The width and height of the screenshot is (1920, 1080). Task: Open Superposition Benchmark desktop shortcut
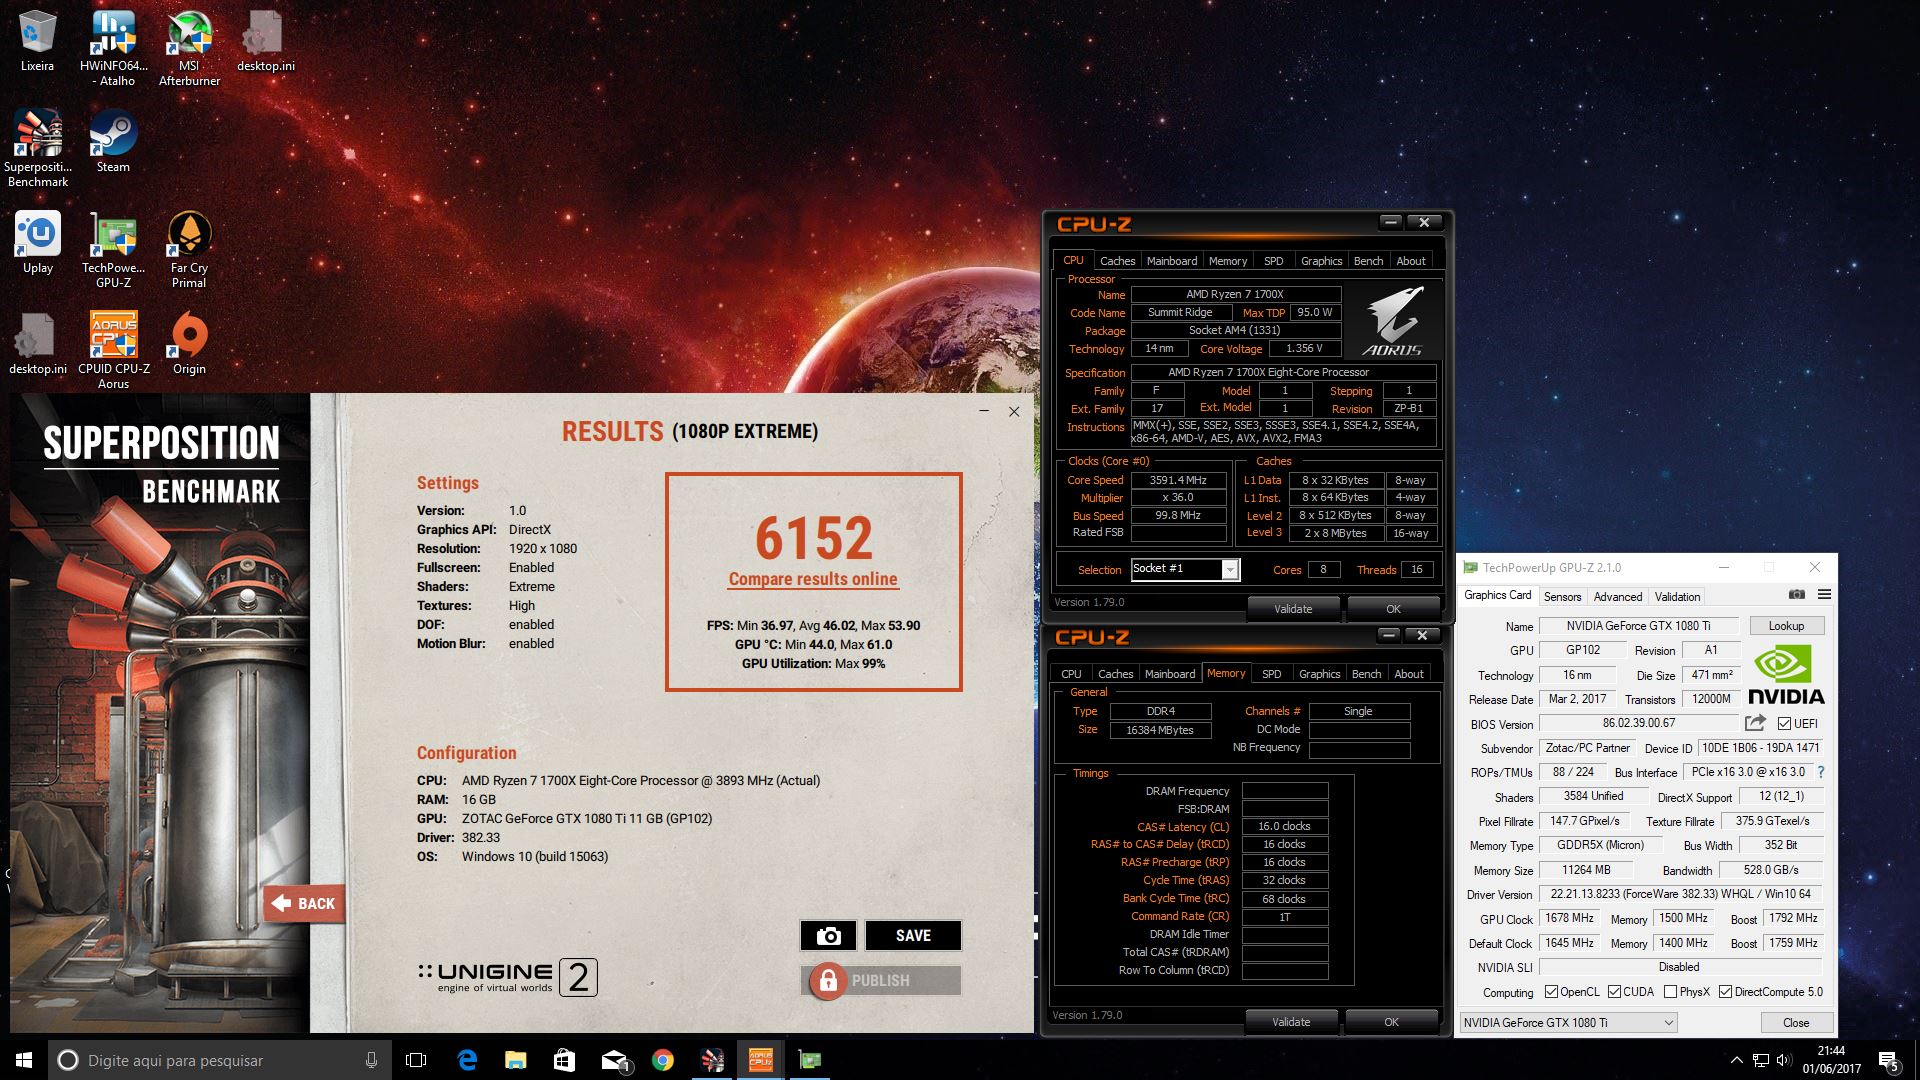(x=38, y=148)
